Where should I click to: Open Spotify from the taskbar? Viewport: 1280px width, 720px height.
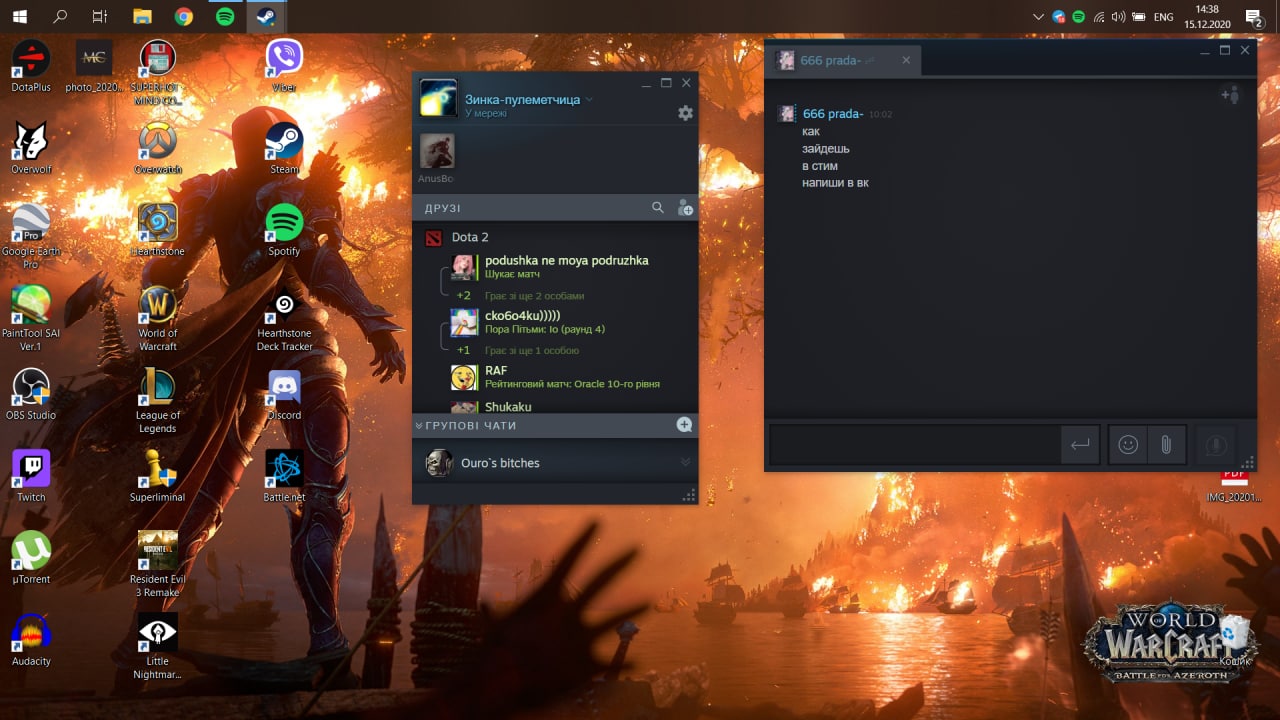[x=225, y=16]
